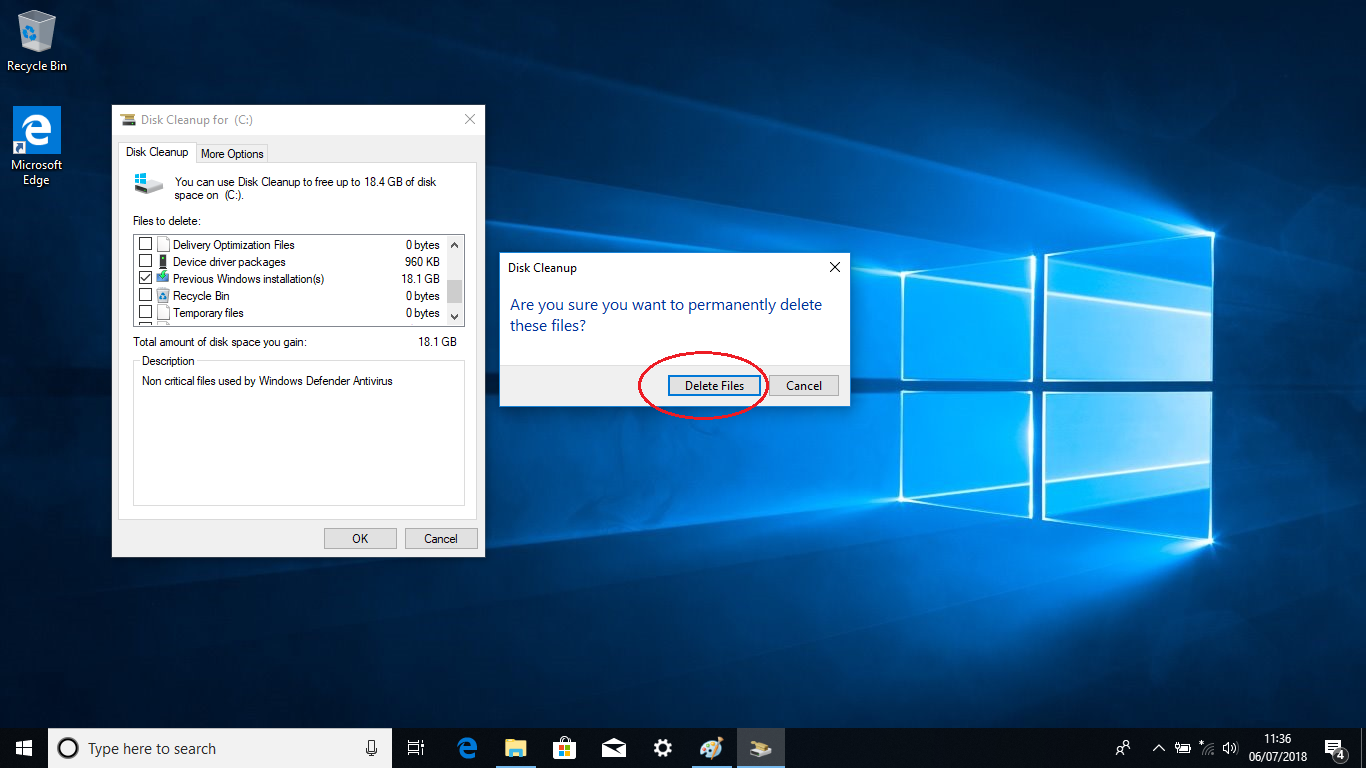Image resolution: width=1366 pixels, height=768 pixels.
Task: Click the Disk Cleanup title bar icon
Action: (x=128, y=120)
